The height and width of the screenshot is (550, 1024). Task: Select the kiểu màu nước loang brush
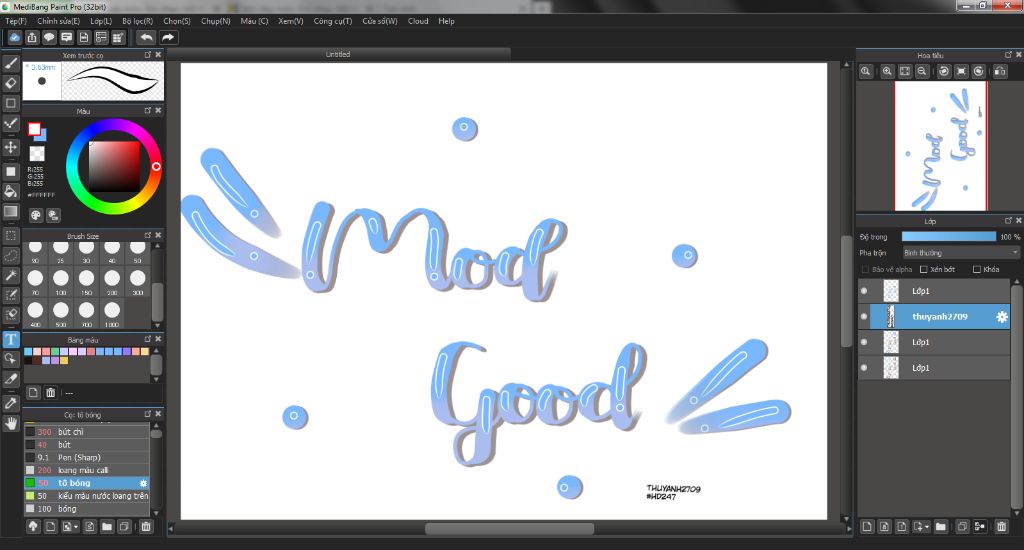point(87,496)
